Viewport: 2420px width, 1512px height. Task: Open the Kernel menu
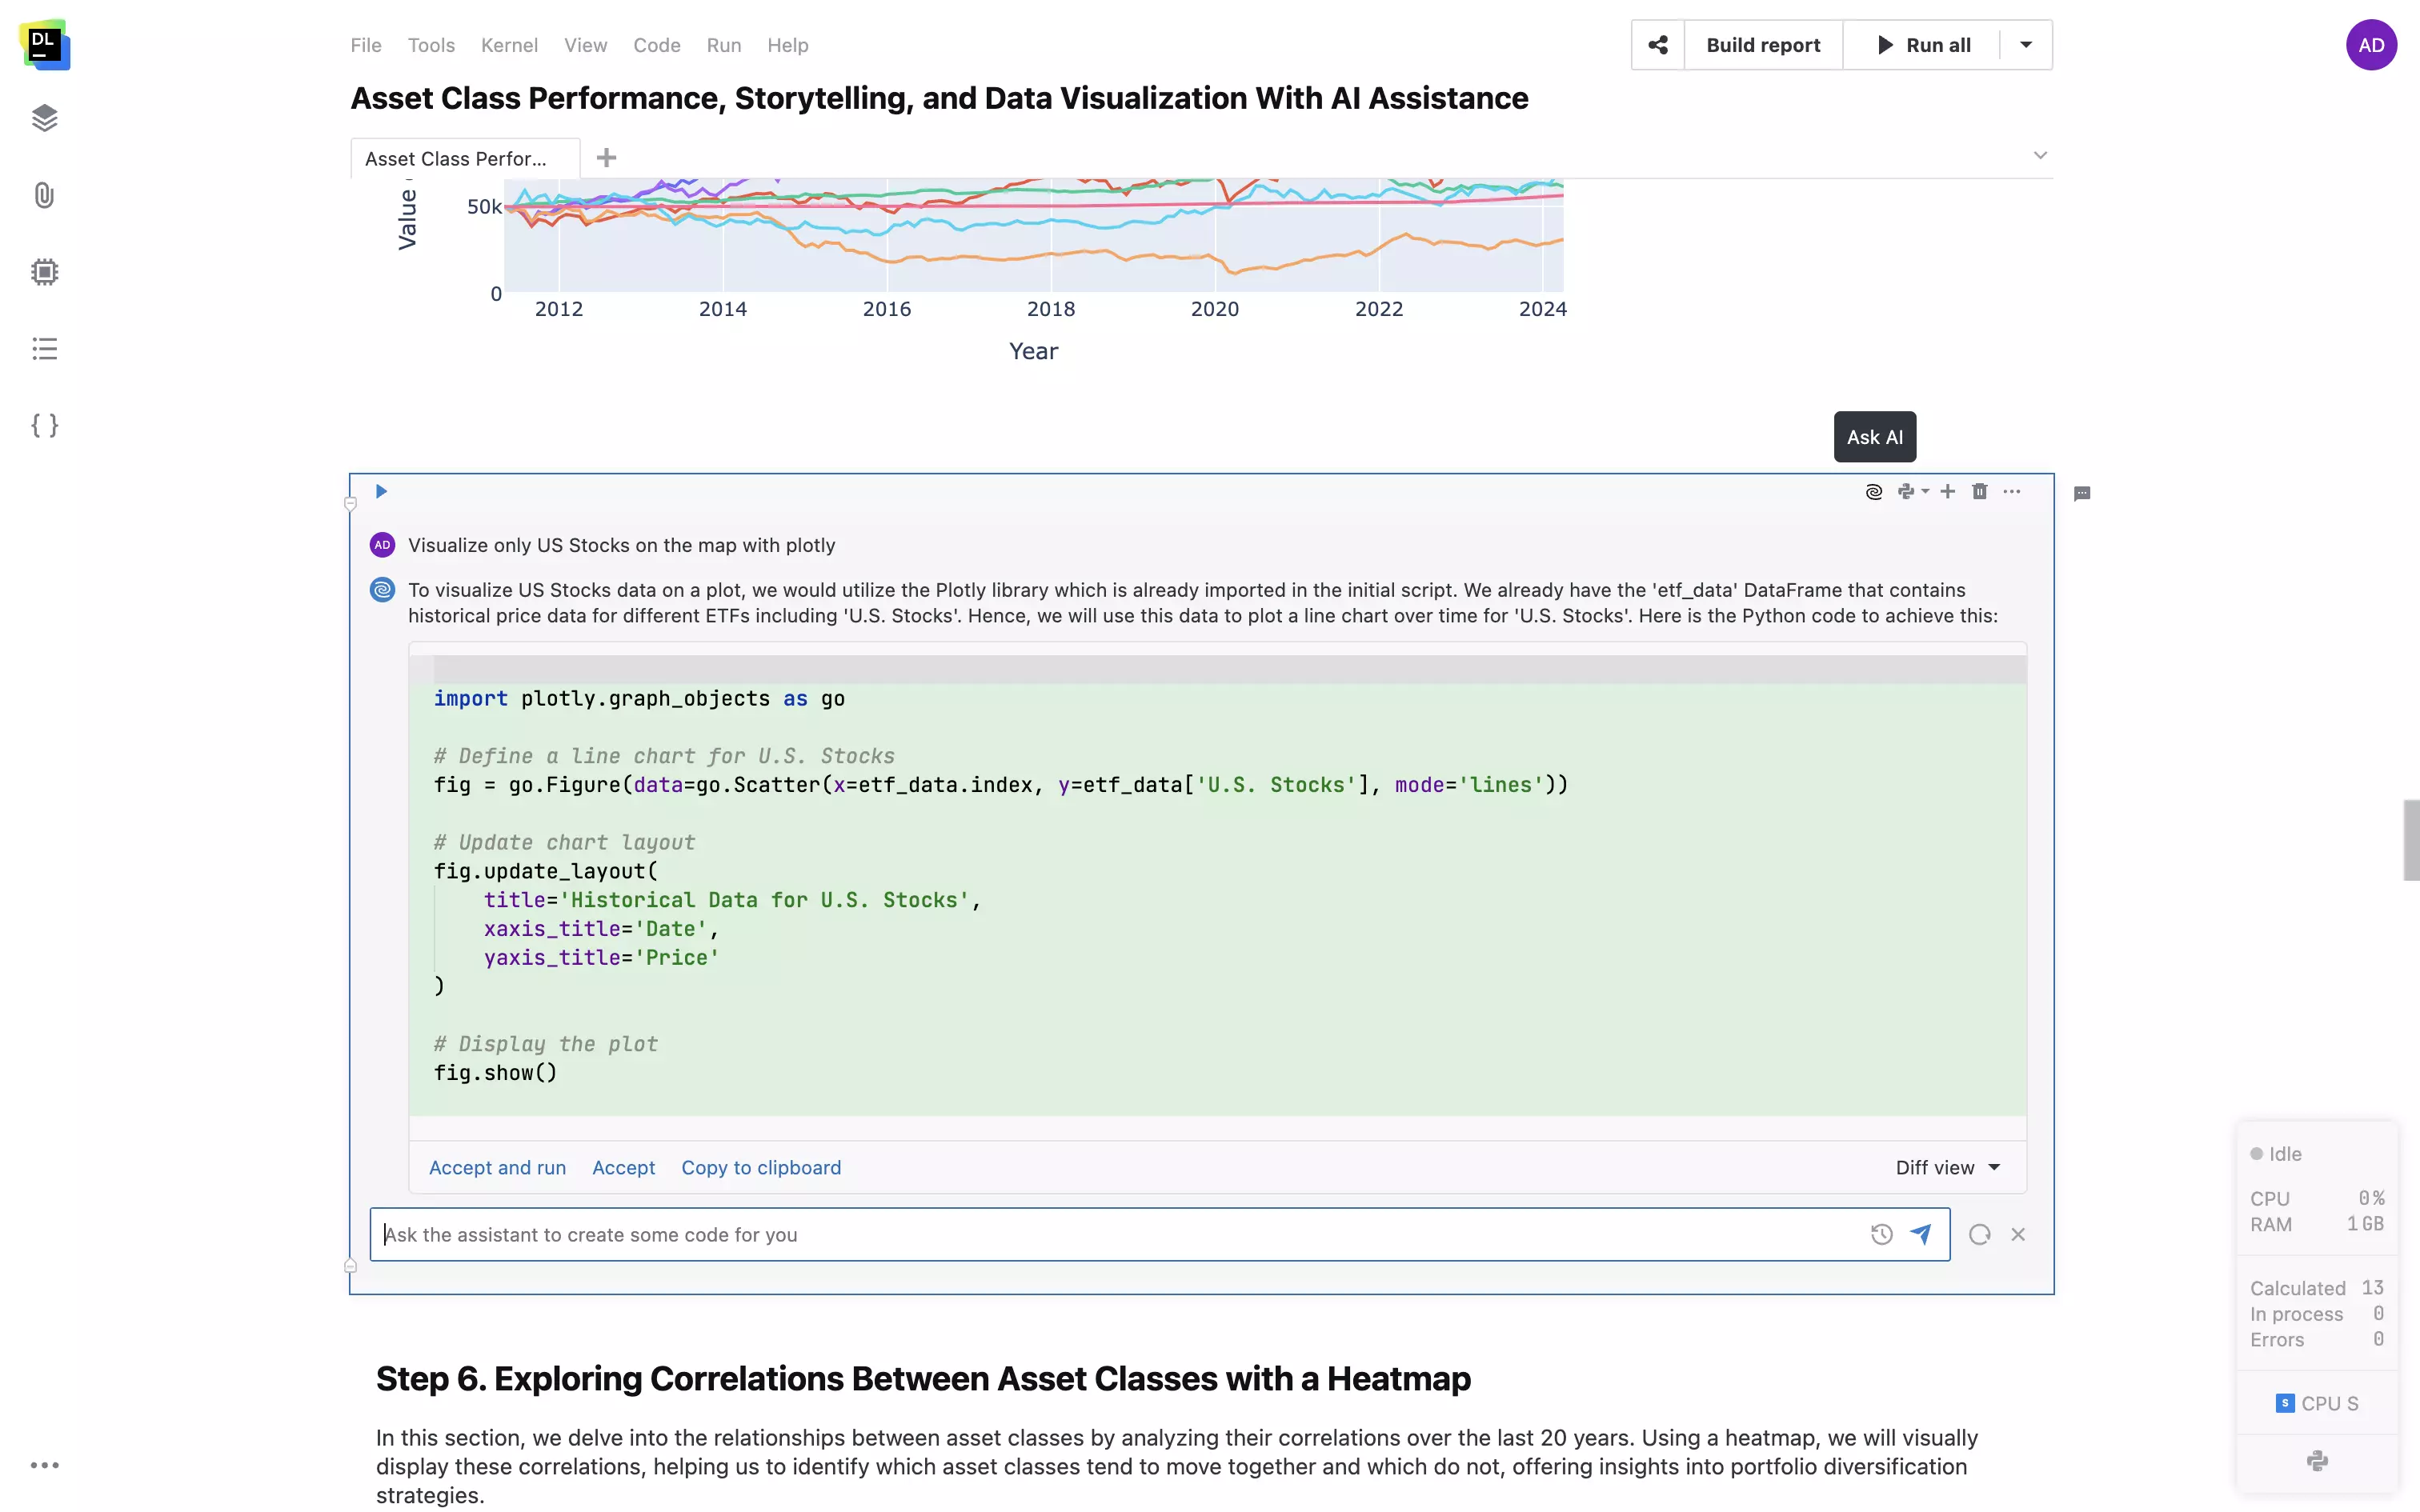[509, 45]
